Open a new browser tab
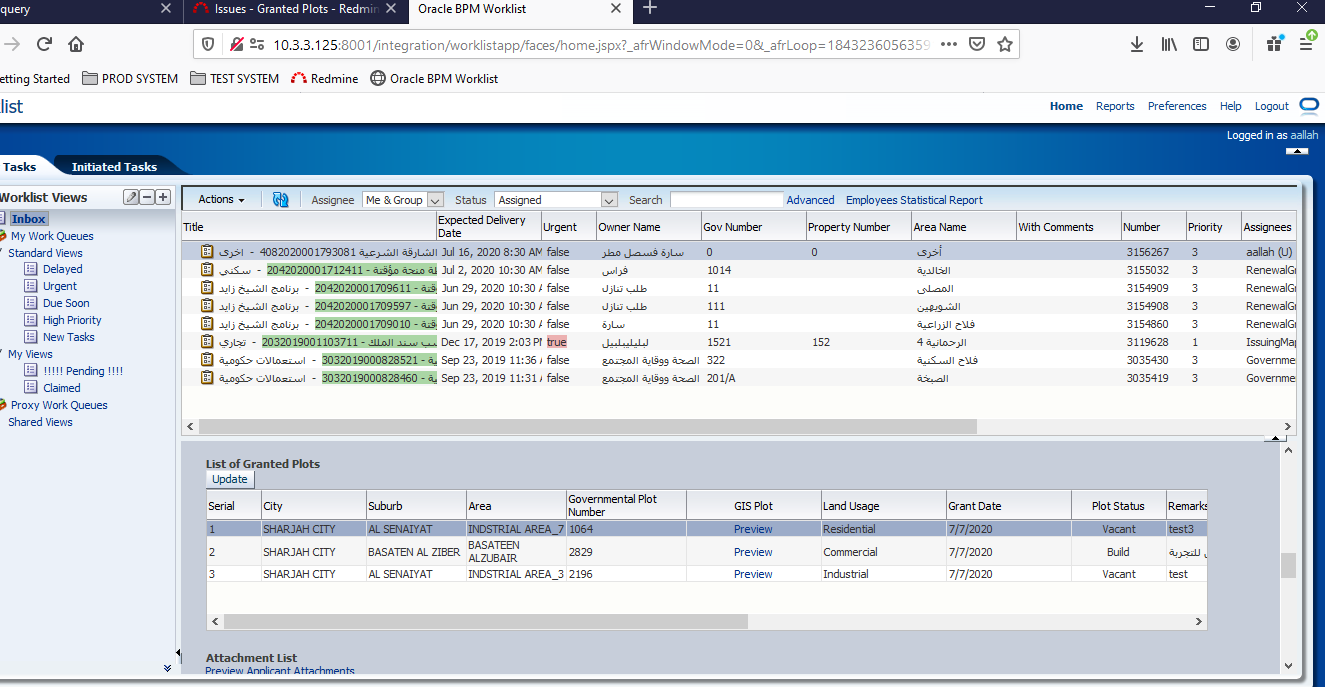Image resolution: width=1325 pixels, height=687 pixels. point(650,8)
